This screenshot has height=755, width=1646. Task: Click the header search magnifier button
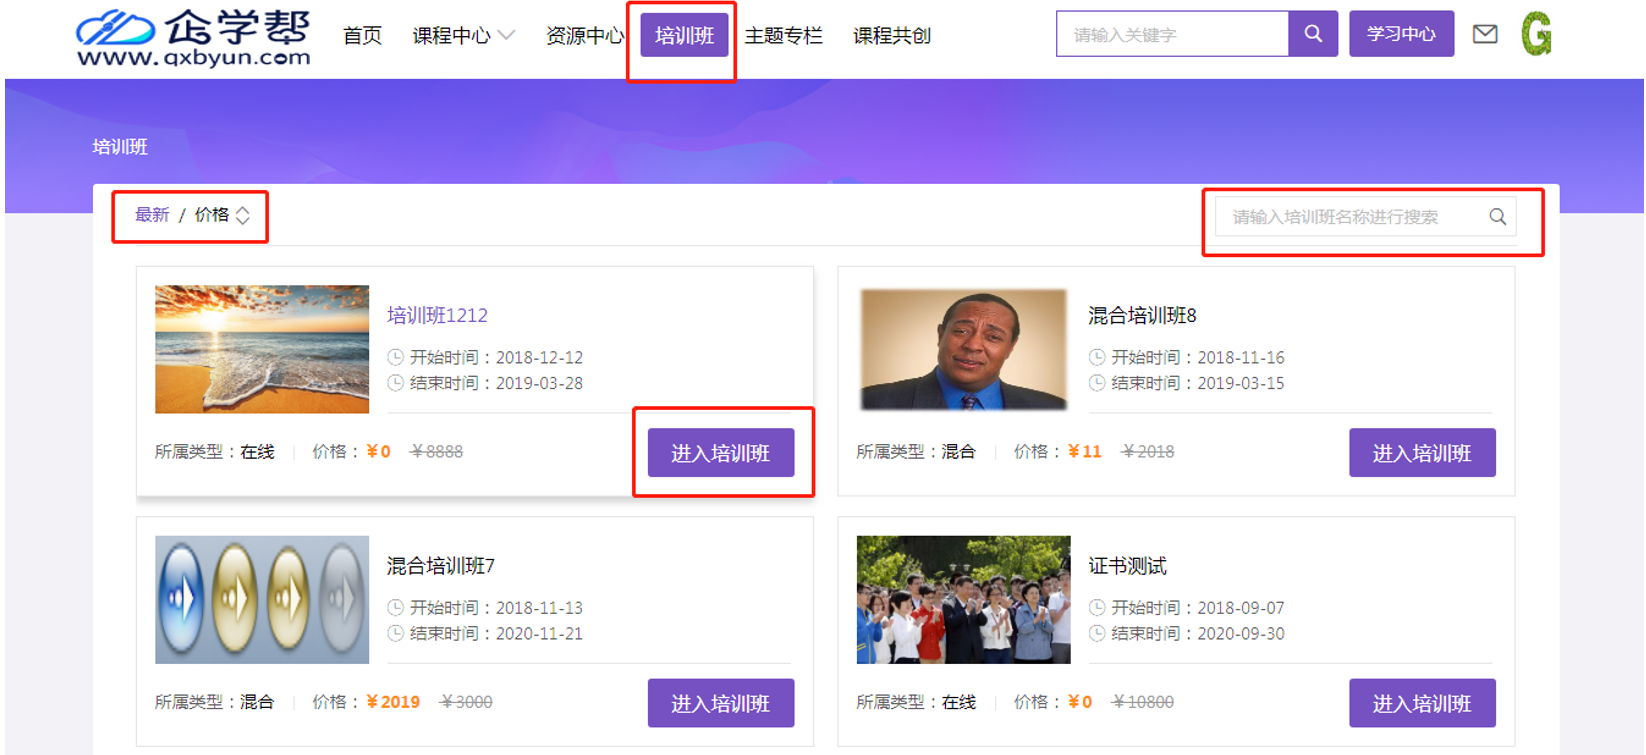pyautogui.click(x=1312, y=34)
